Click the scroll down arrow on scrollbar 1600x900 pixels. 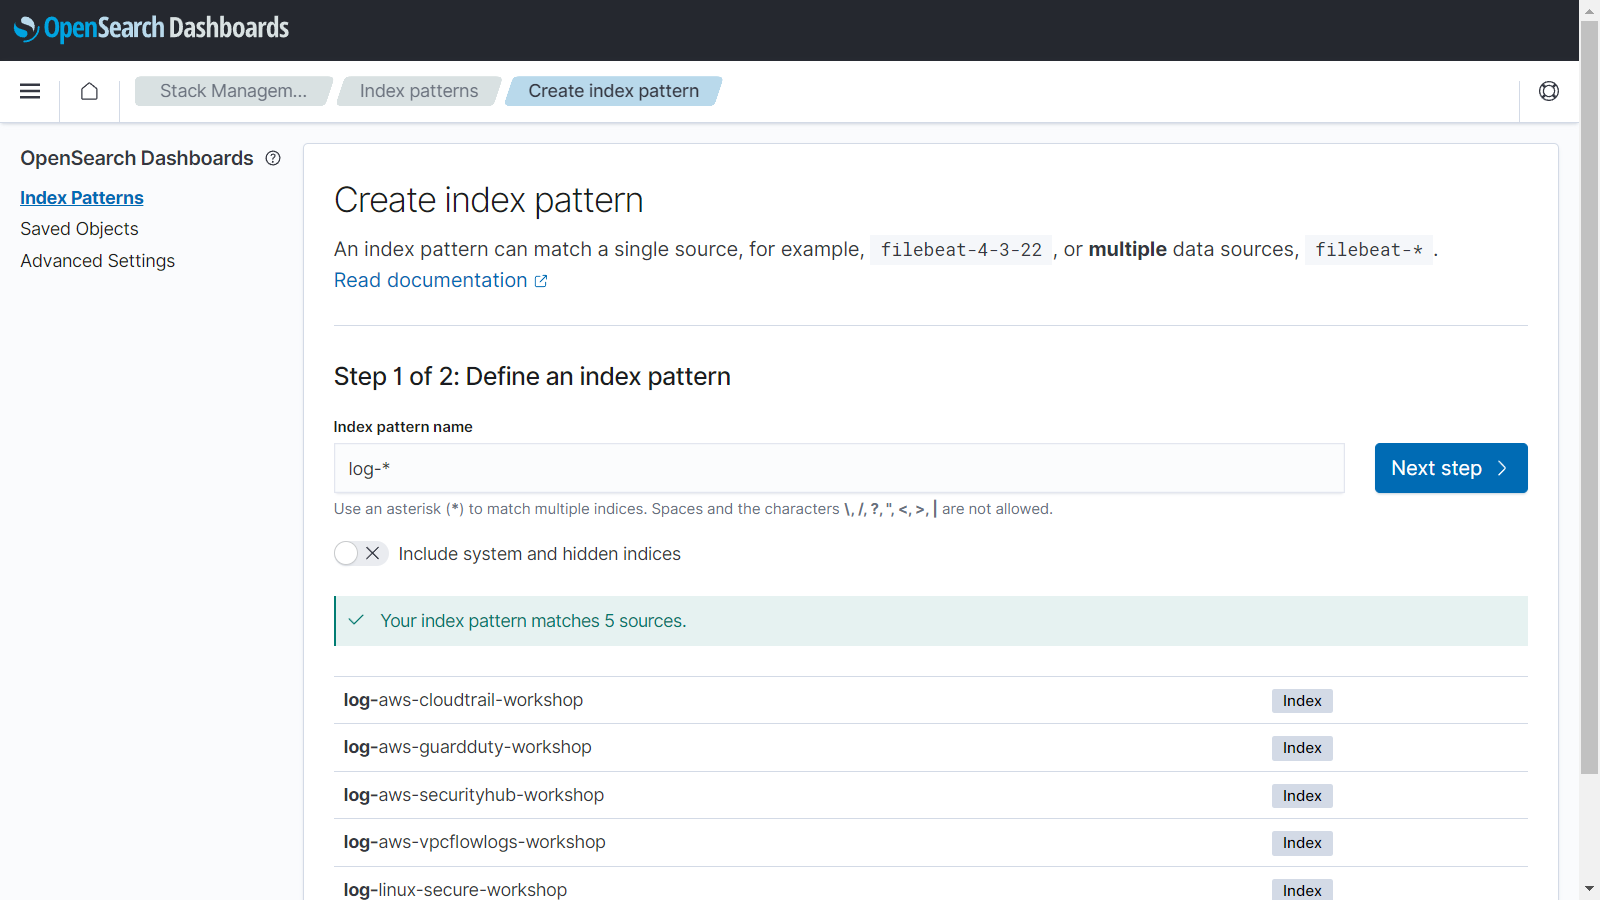1589,888
